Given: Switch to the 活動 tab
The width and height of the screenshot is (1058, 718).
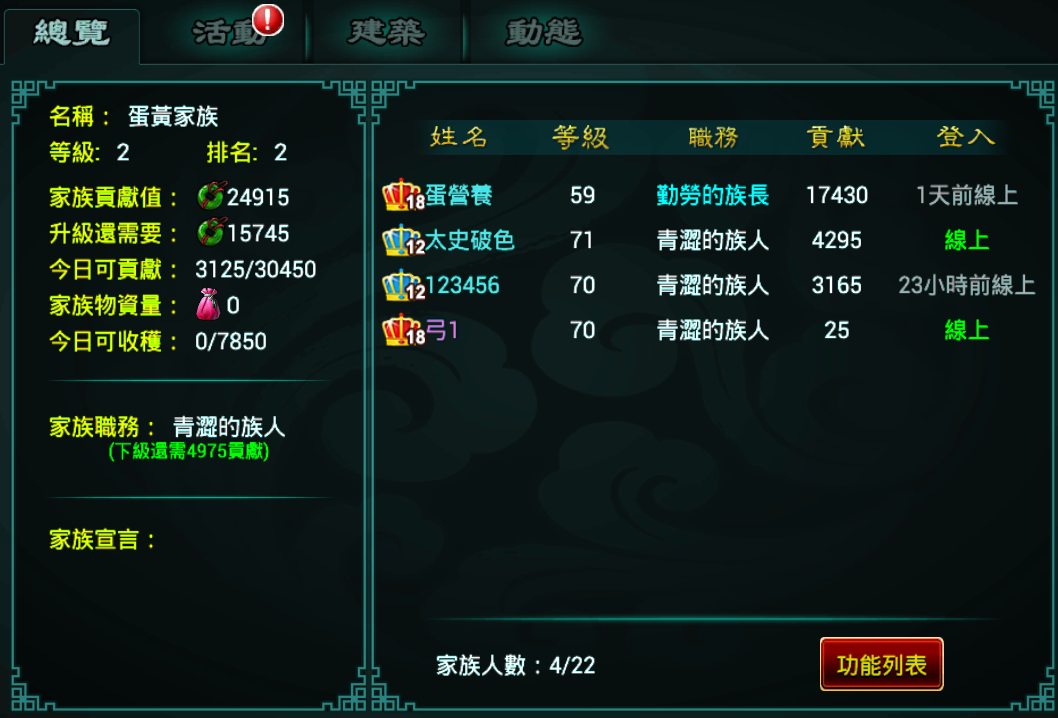Looking at the screenshot, I should 227,32.
